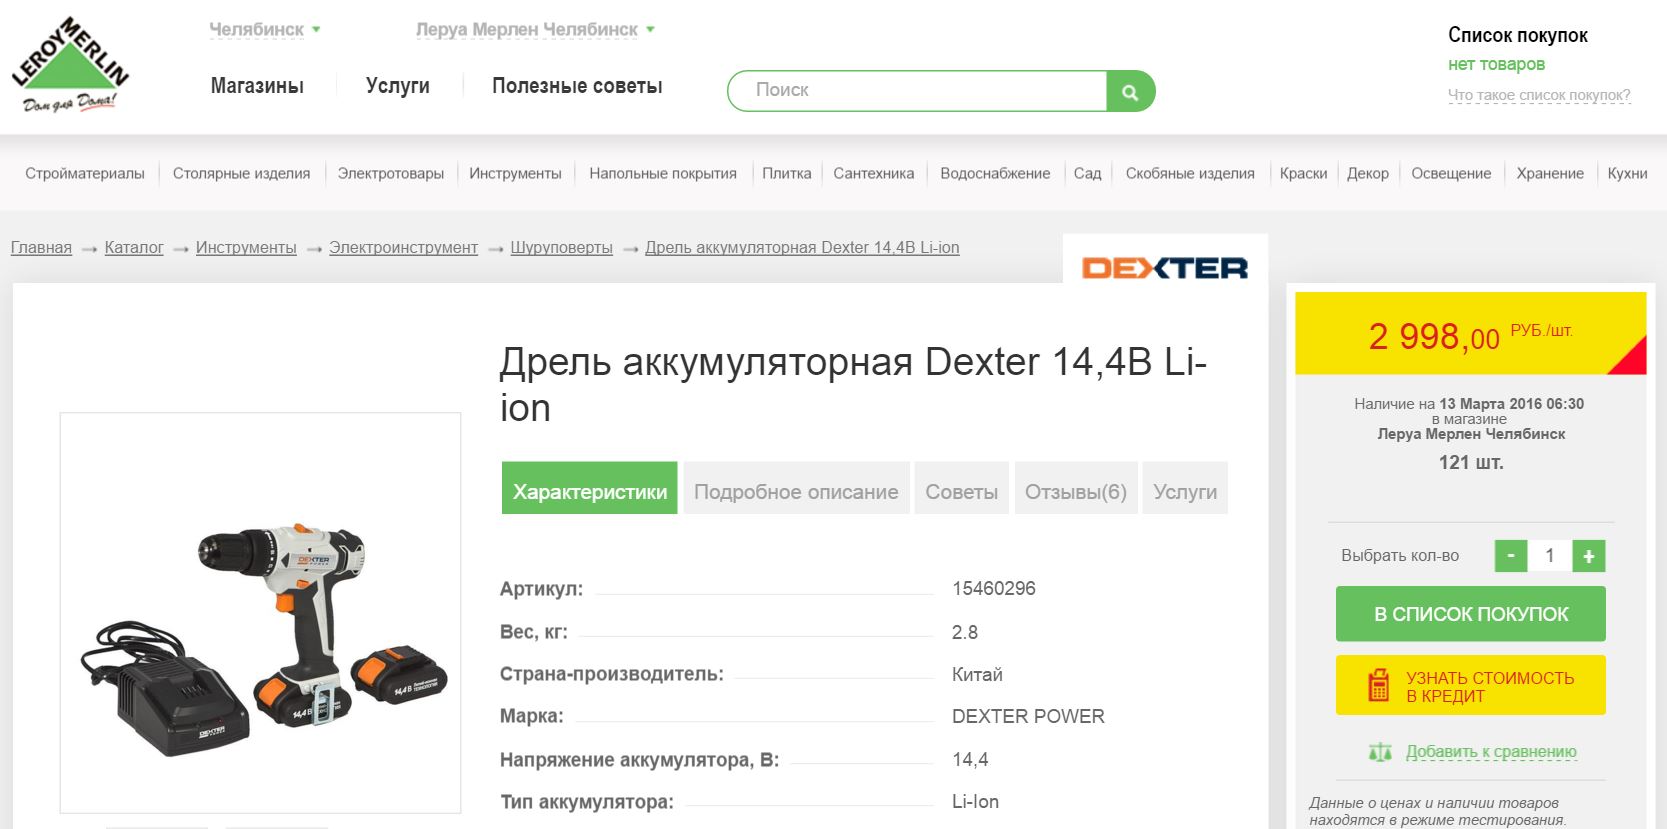Expand the Леруа Мерлен Челябинск store dropdown
Viewport: 1667px width, 829px height.
535,30
